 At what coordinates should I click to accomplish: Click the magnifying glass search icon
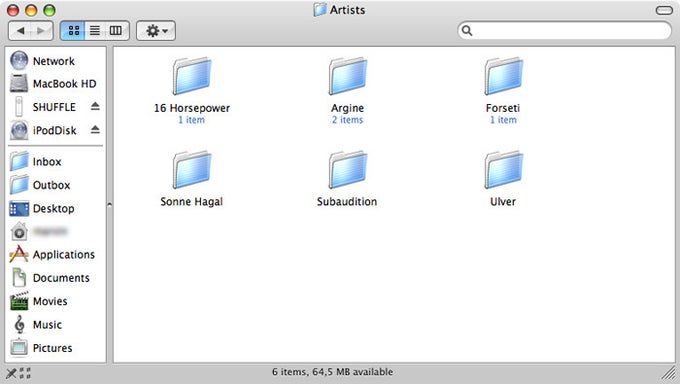pos(467,30)
